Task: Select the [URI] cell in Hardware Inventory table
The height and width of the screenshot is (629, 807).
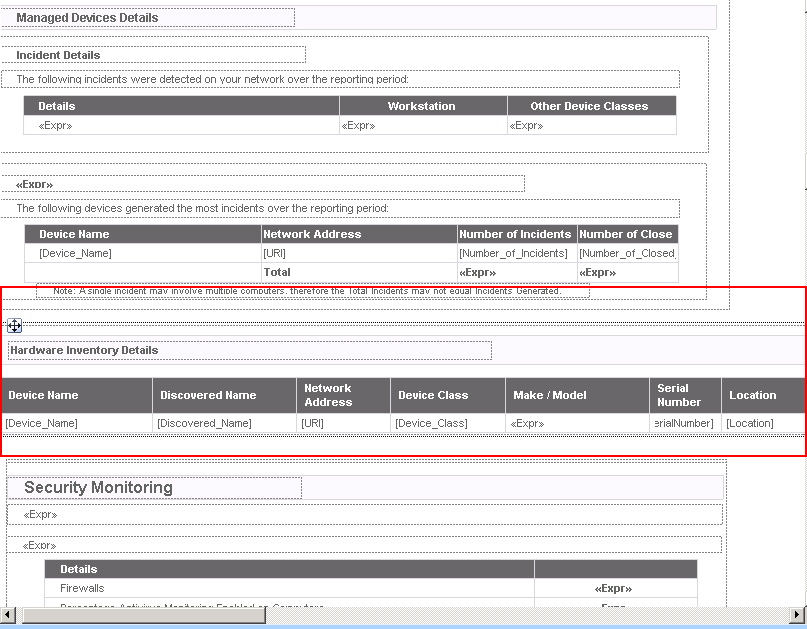Action: [x=343, y=423]
